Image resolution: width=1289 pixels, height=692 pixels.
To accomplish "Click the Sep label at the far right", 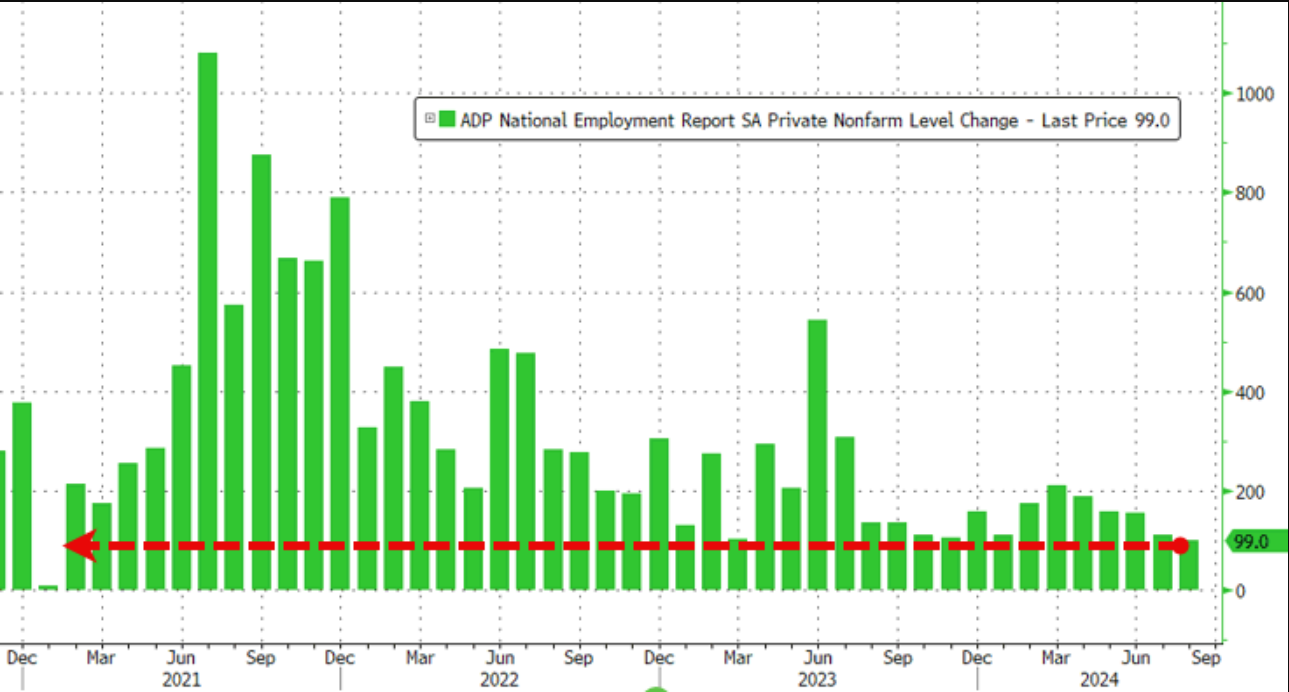I will [1205, 659].
